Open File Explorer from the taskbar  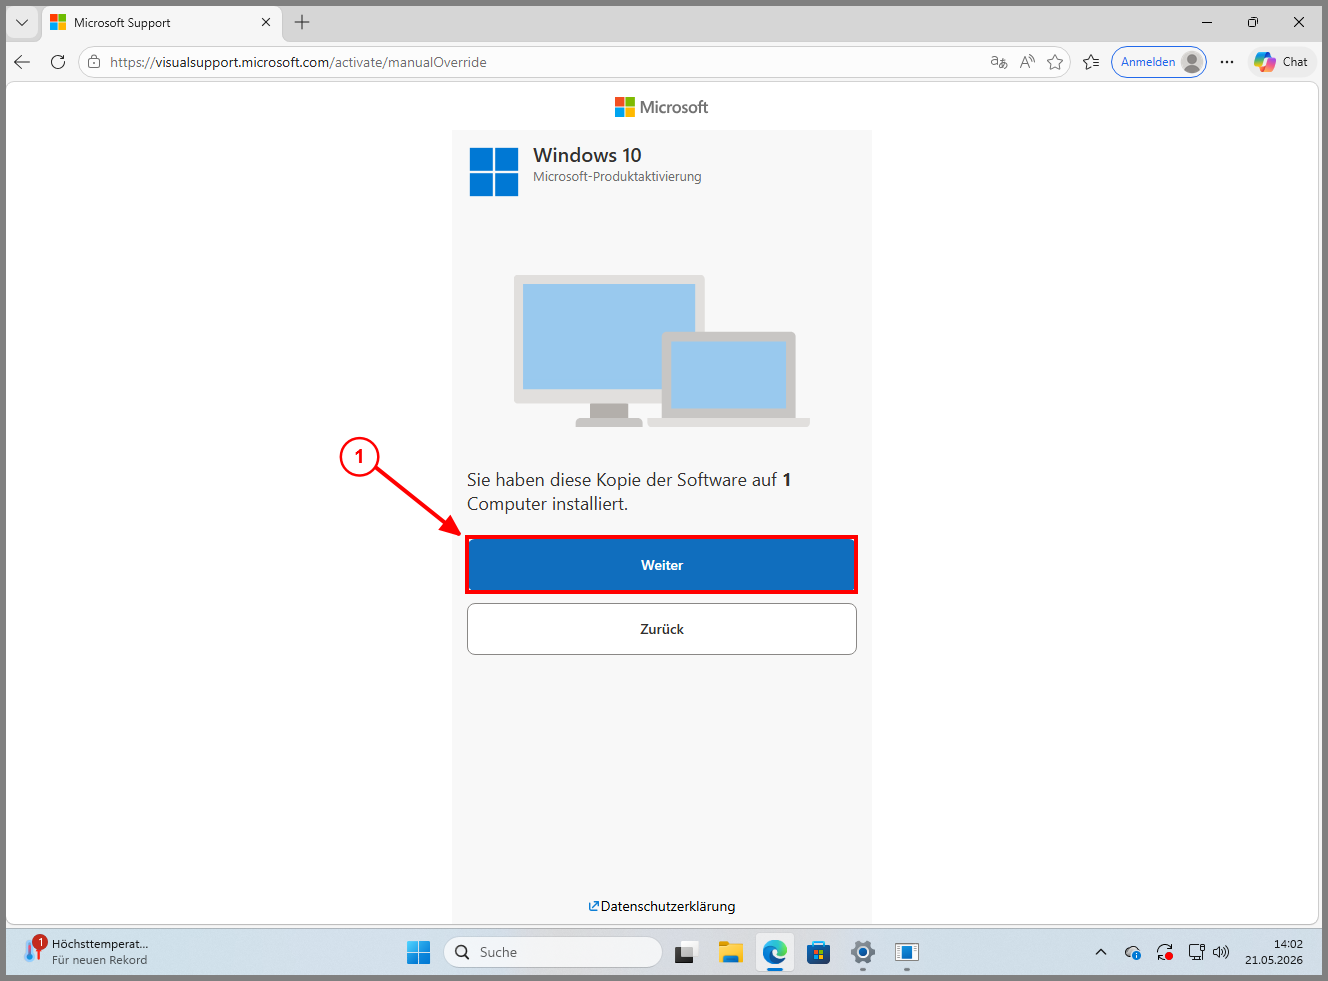tap(731, 952)
